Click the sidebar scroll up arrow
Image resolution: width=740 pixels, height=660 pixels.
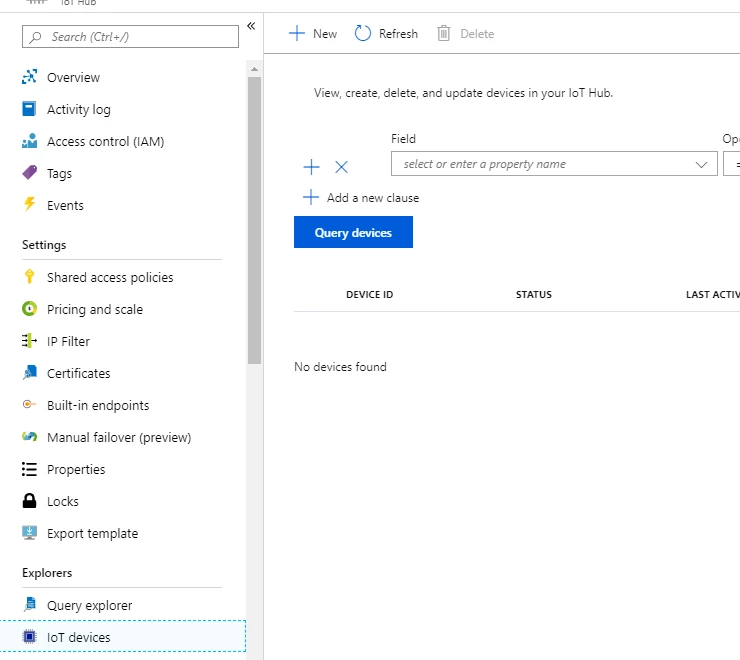click(254, 69)
